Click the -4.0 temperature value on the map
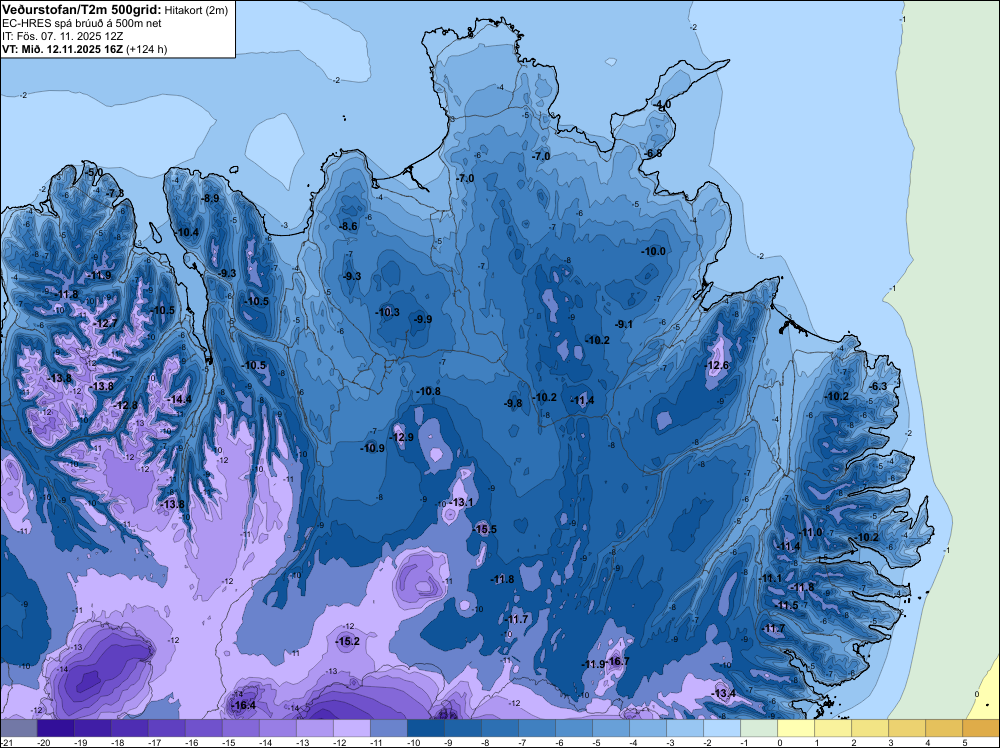Screen dimensions: 1000x748 tap(663, 105)
